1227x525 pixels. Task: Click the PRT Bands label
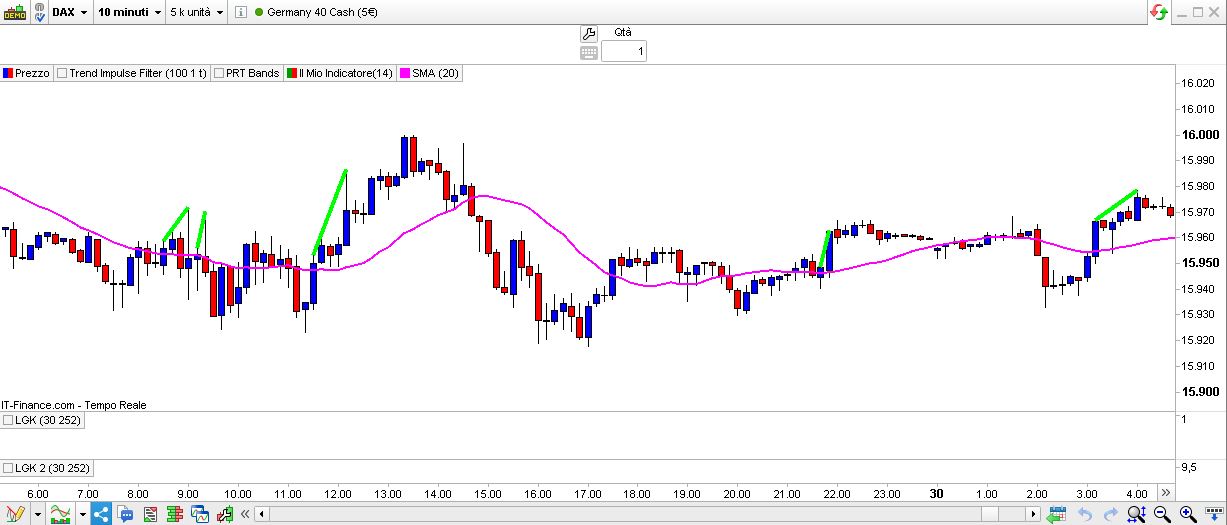tap(253, 73)
